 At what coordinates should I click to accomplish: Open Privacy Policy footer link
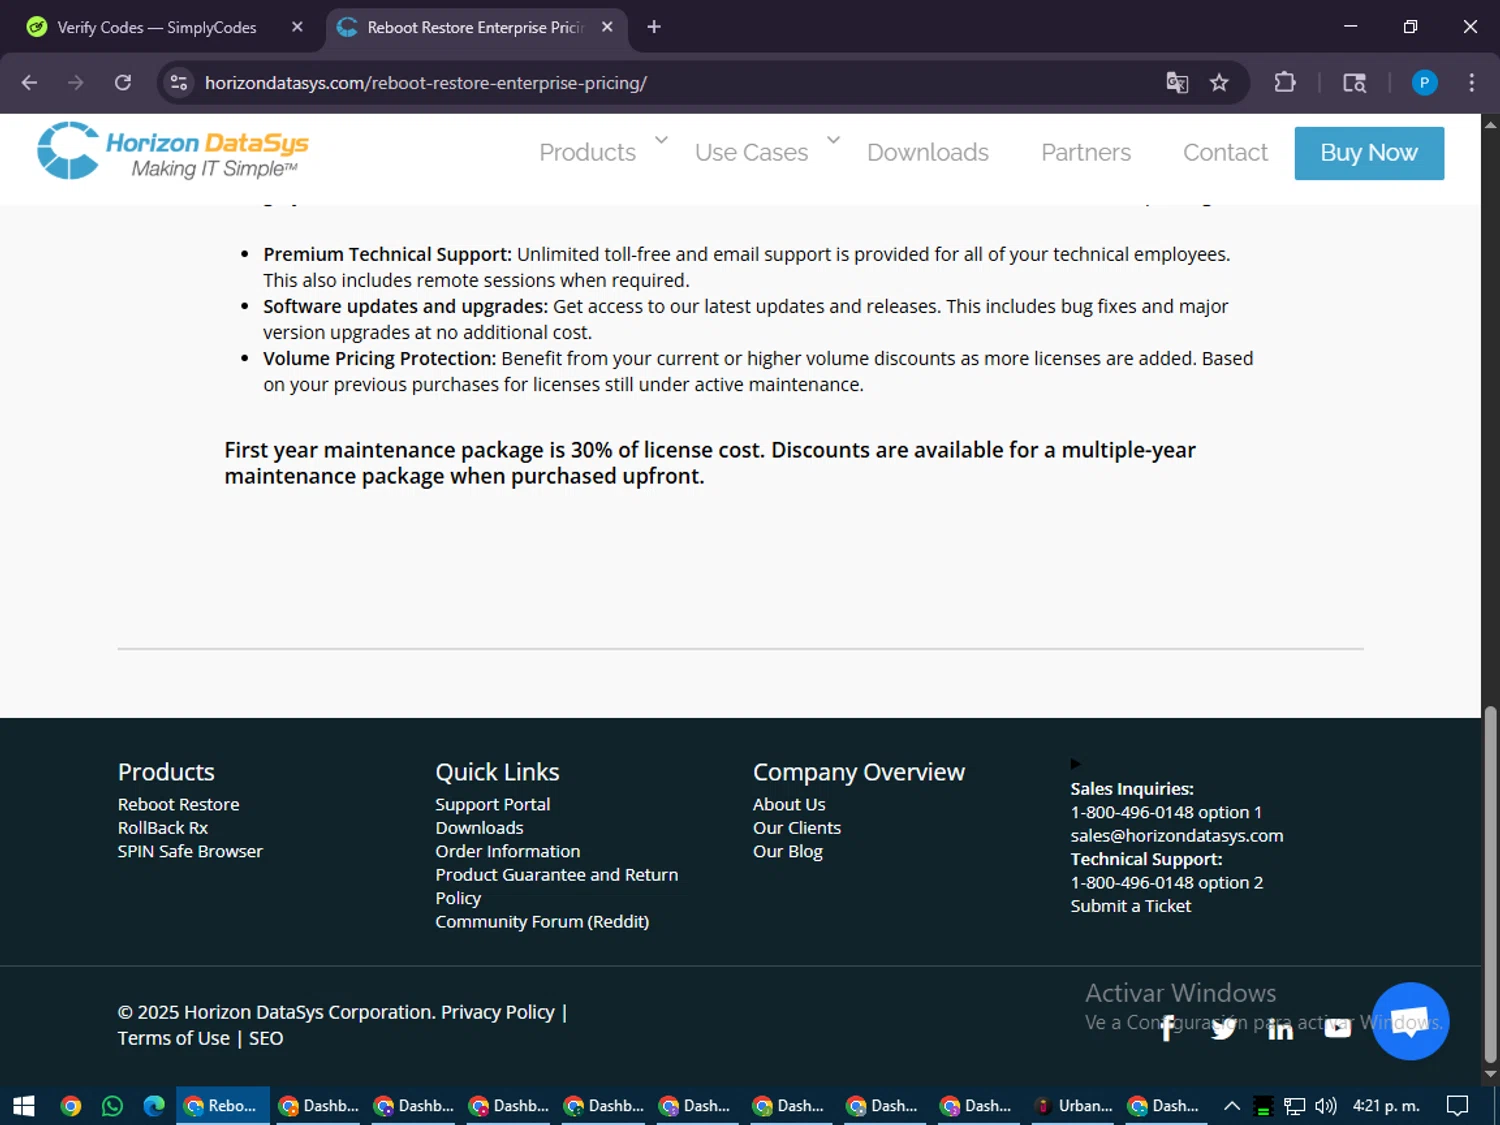click(498, 1012)
